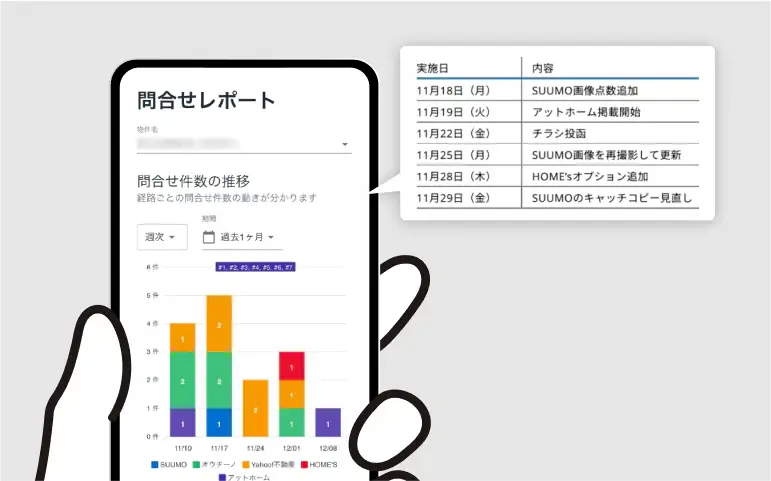Click the orange 11/24 bar
The height and width of the screenshot is (481, 771).
tap(255, 408)
